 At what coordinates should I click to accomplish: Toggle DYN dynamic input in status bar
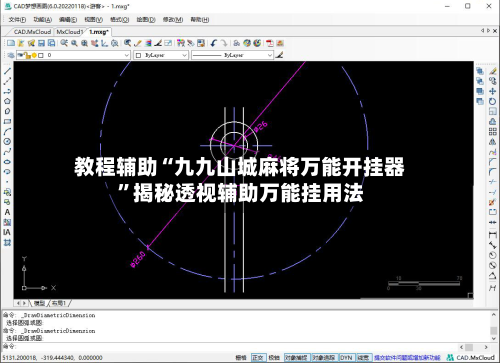(x=346, y=358)
